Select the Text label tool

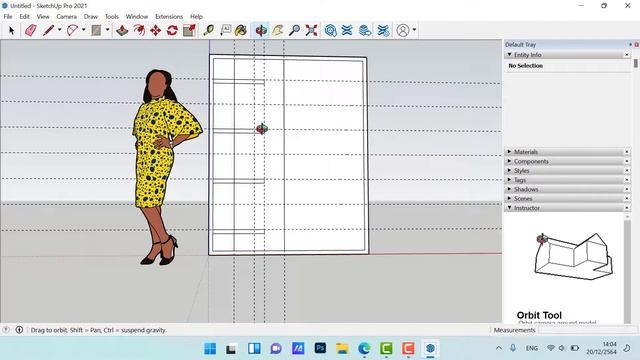pyautogui.click(x=225, y=31)
